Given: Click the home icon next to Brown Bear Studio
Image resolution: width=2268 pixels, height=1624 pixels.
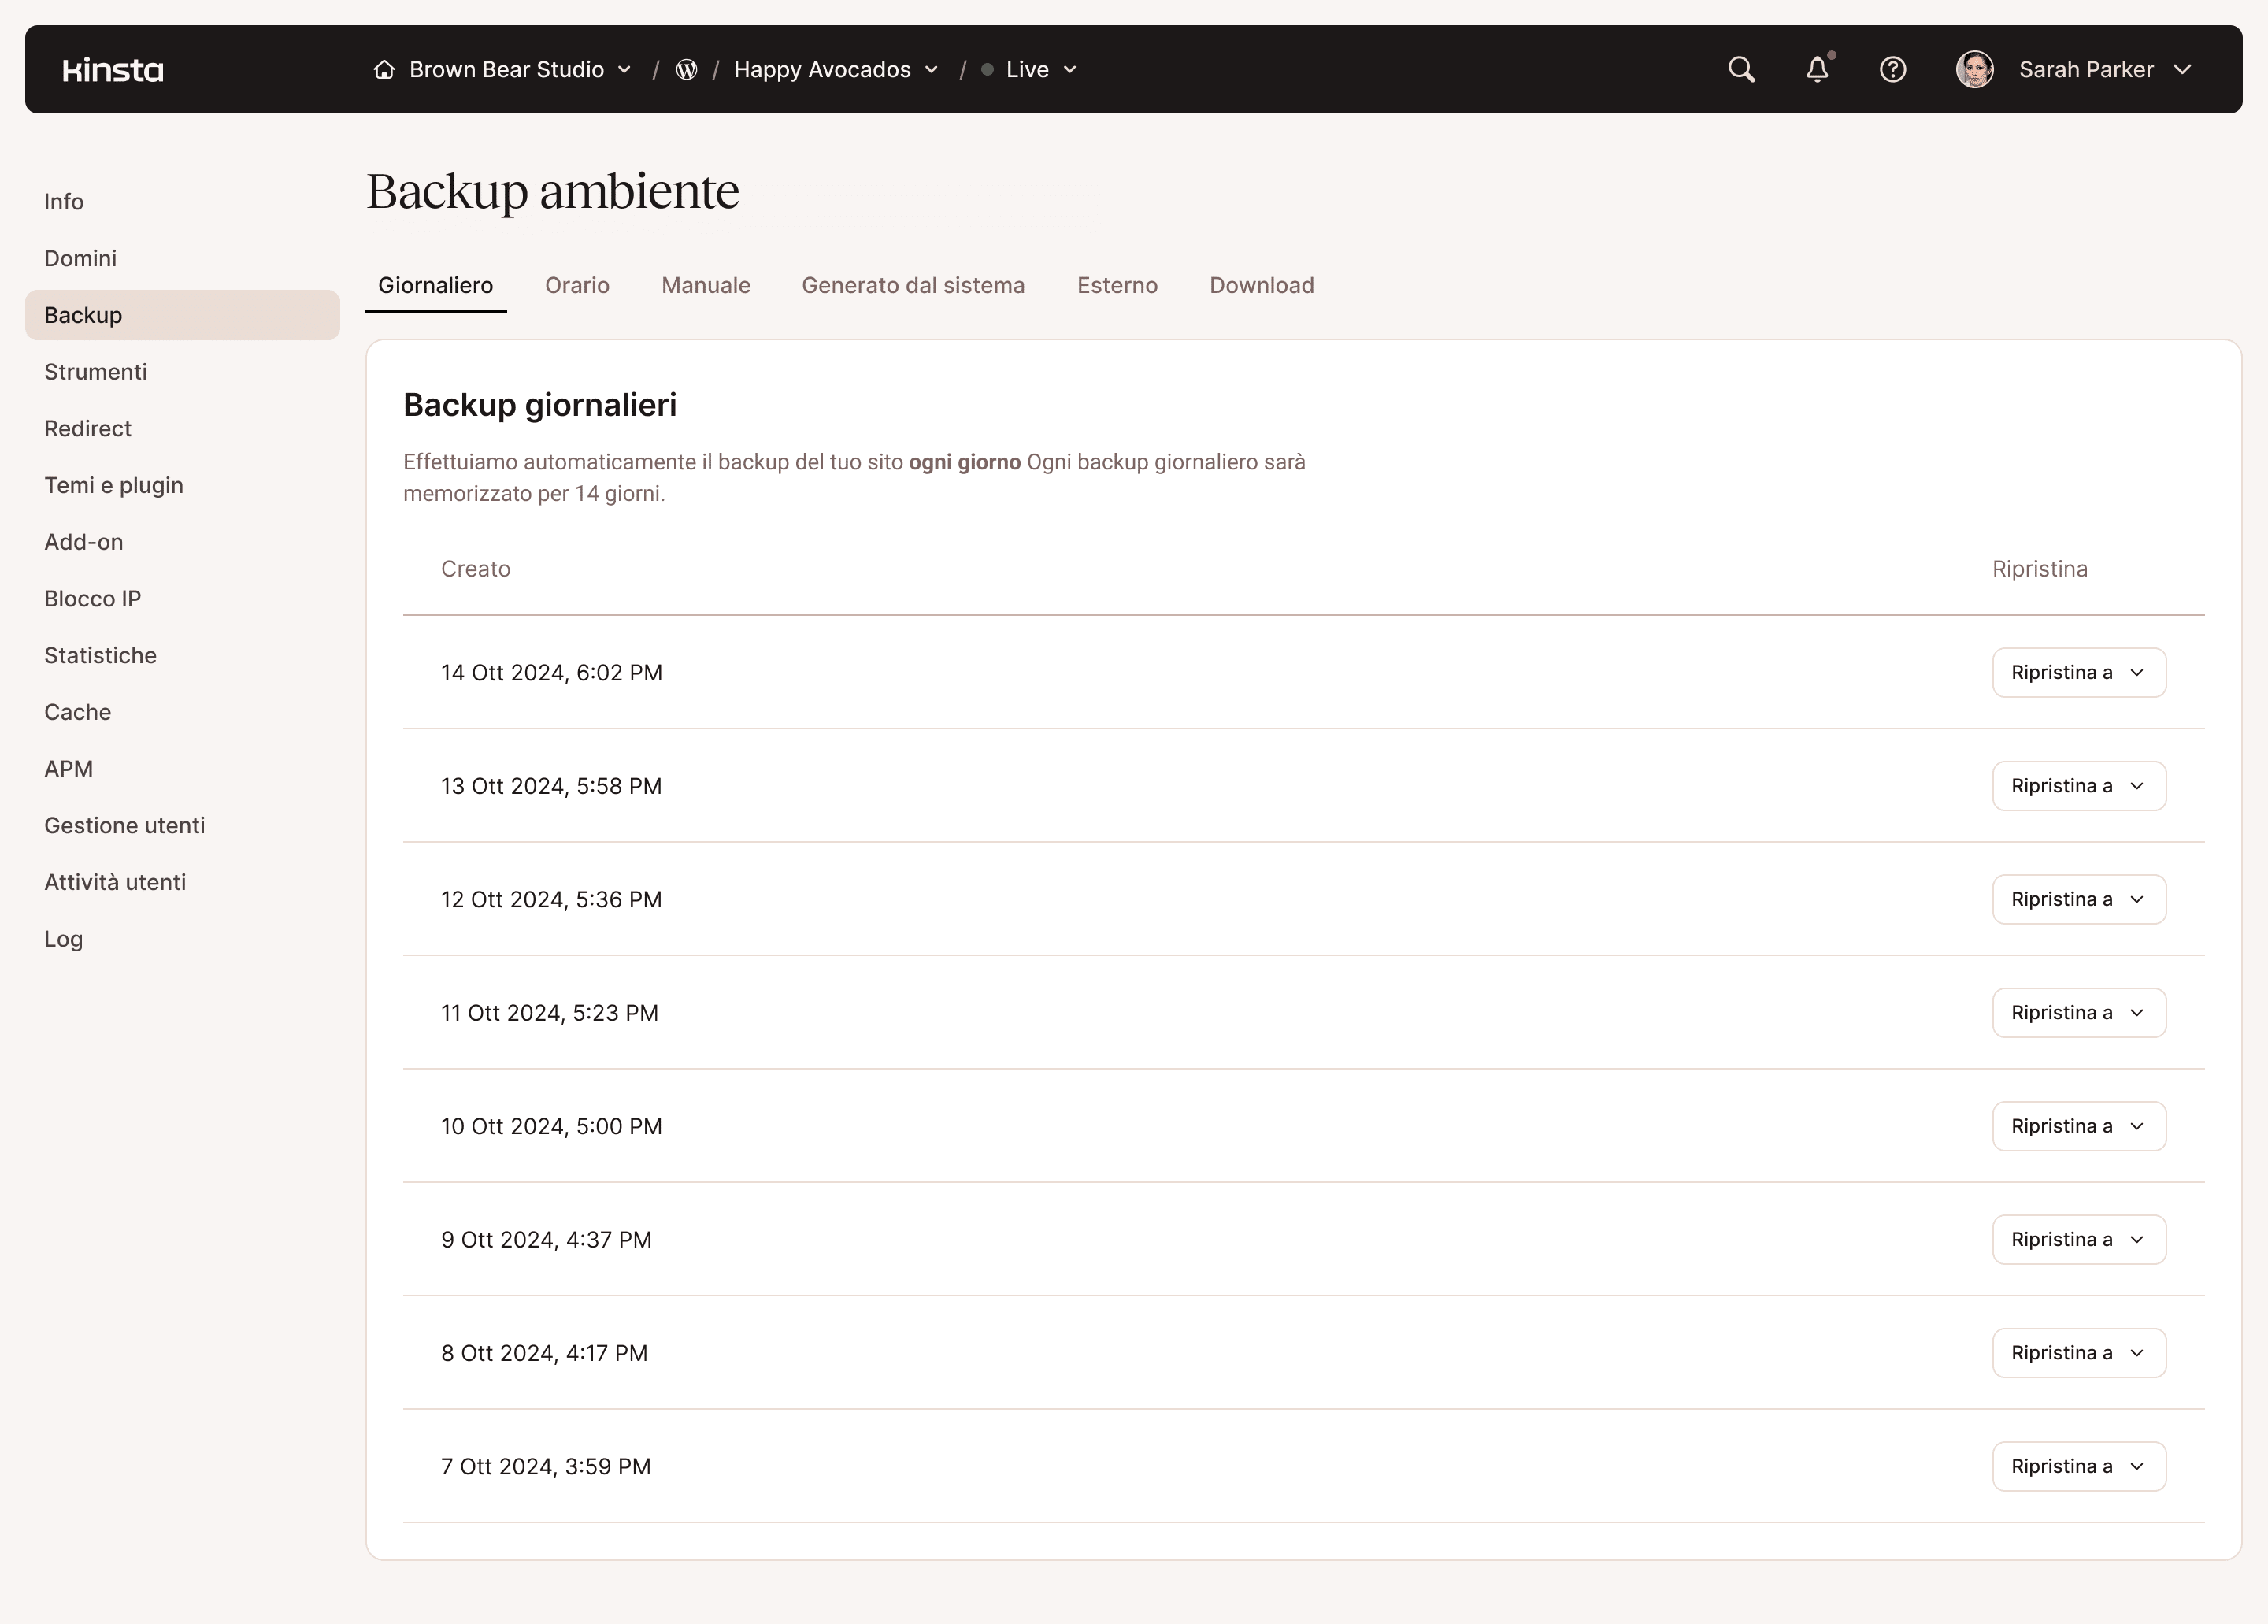Looking at the screenshot, I should [384, 69].
